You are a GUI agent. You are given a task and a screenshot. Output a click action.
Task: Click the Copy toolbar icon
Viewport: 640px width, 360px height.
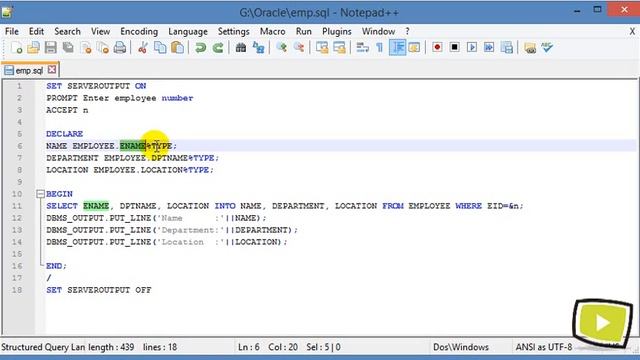point(160,48)
